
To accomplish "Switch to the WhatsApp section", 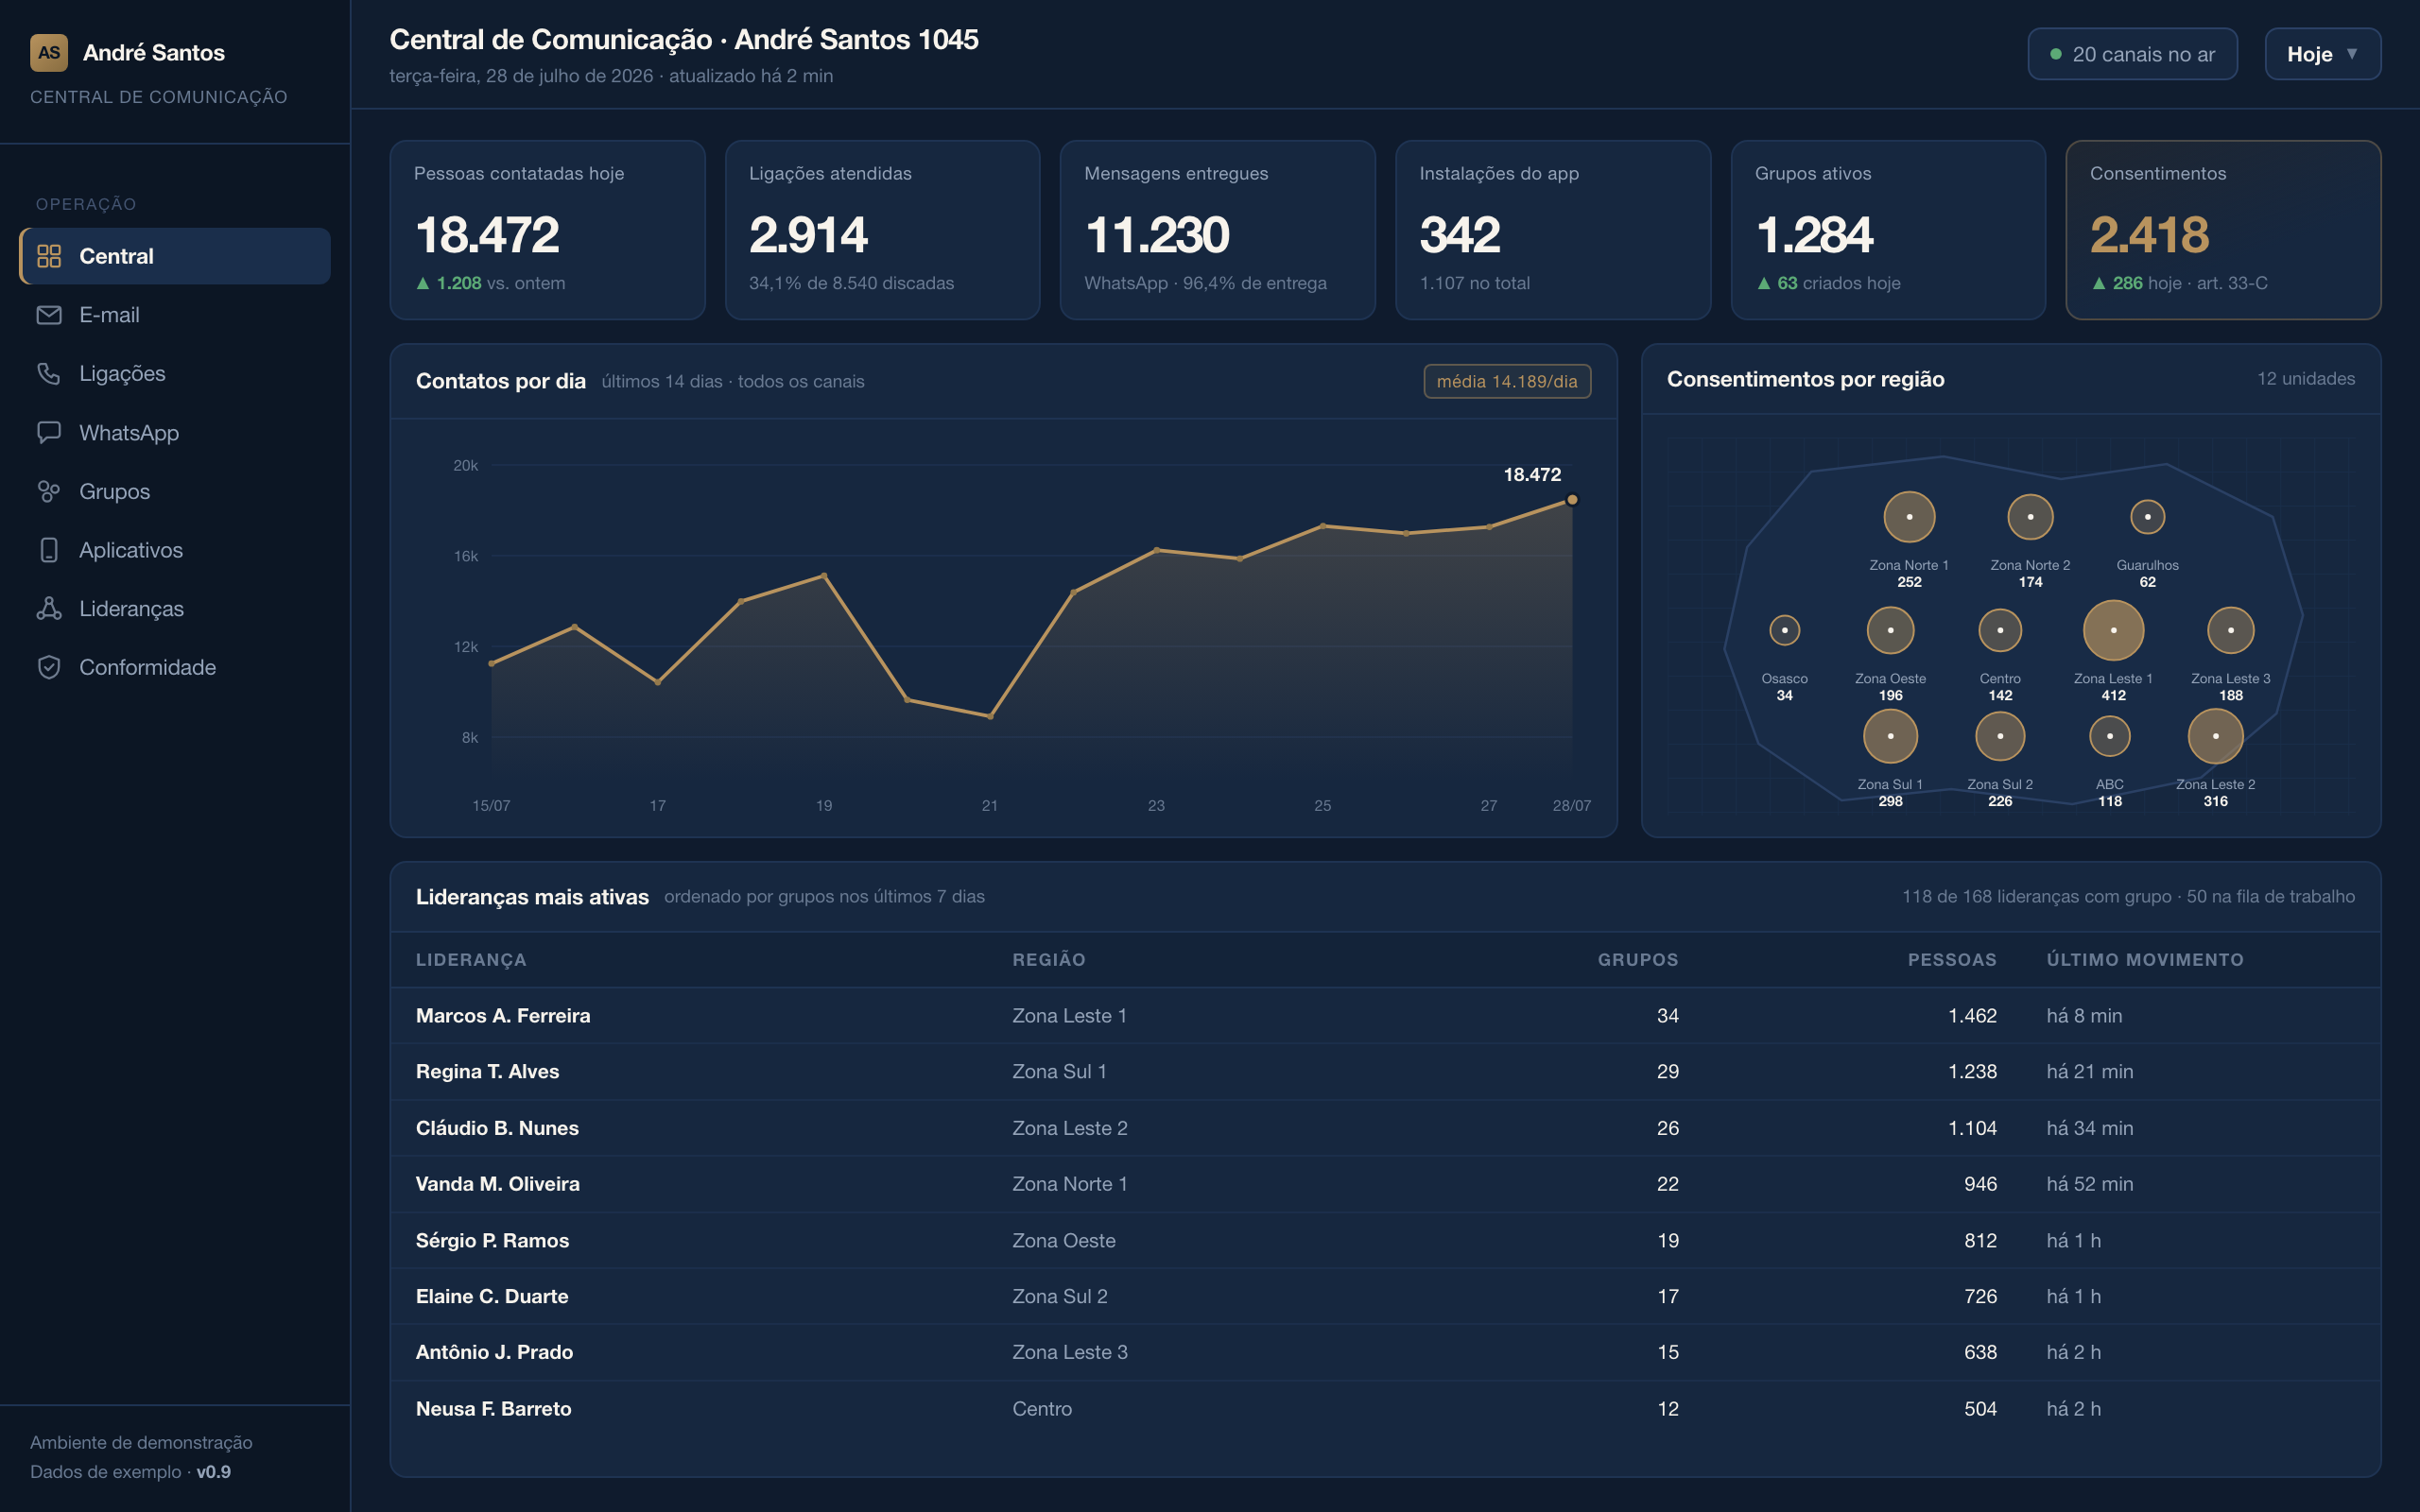I will [x=175, y=433].
